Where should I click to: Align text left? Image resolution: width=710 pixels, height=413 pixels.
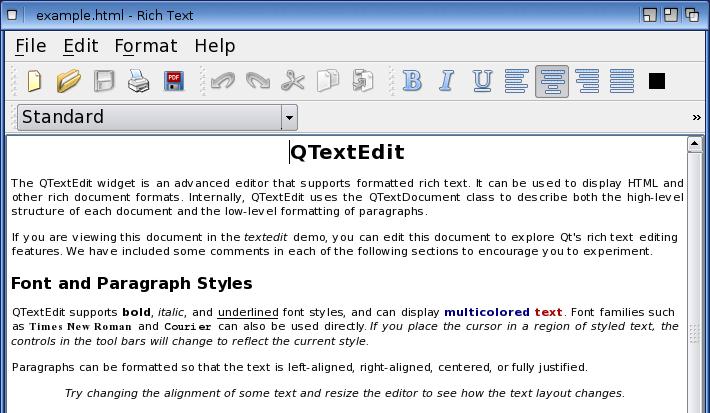(517, 82)
